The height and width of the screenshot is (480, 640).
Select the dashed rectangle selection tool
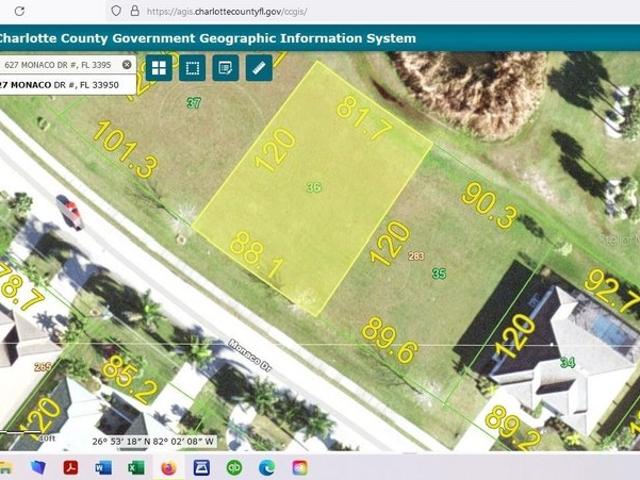point(192,68)
